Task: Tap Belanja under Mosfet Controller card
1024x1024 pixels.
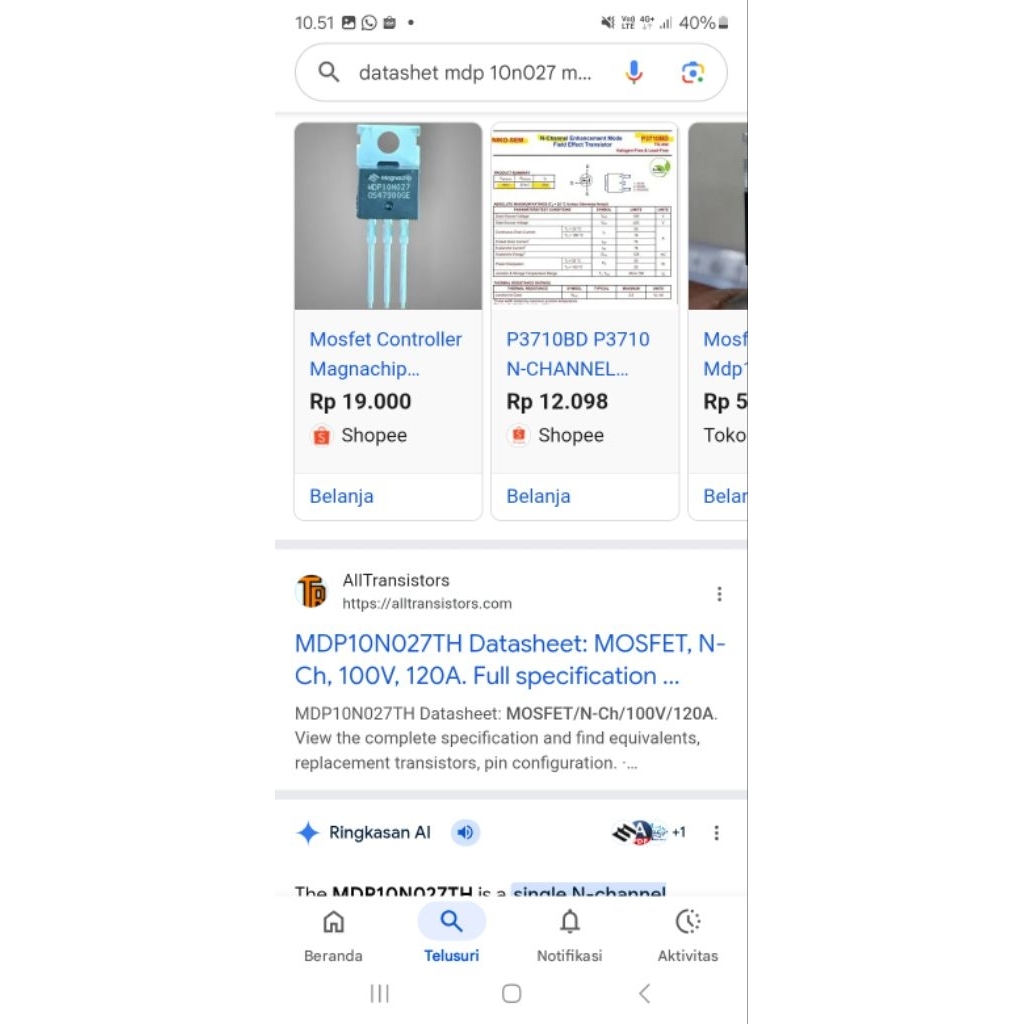Action: tap(342, 496)
